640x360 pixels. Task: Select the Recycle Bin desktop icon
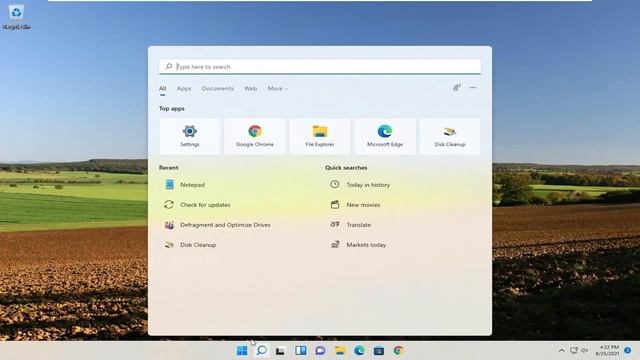[x=17, y=17]
